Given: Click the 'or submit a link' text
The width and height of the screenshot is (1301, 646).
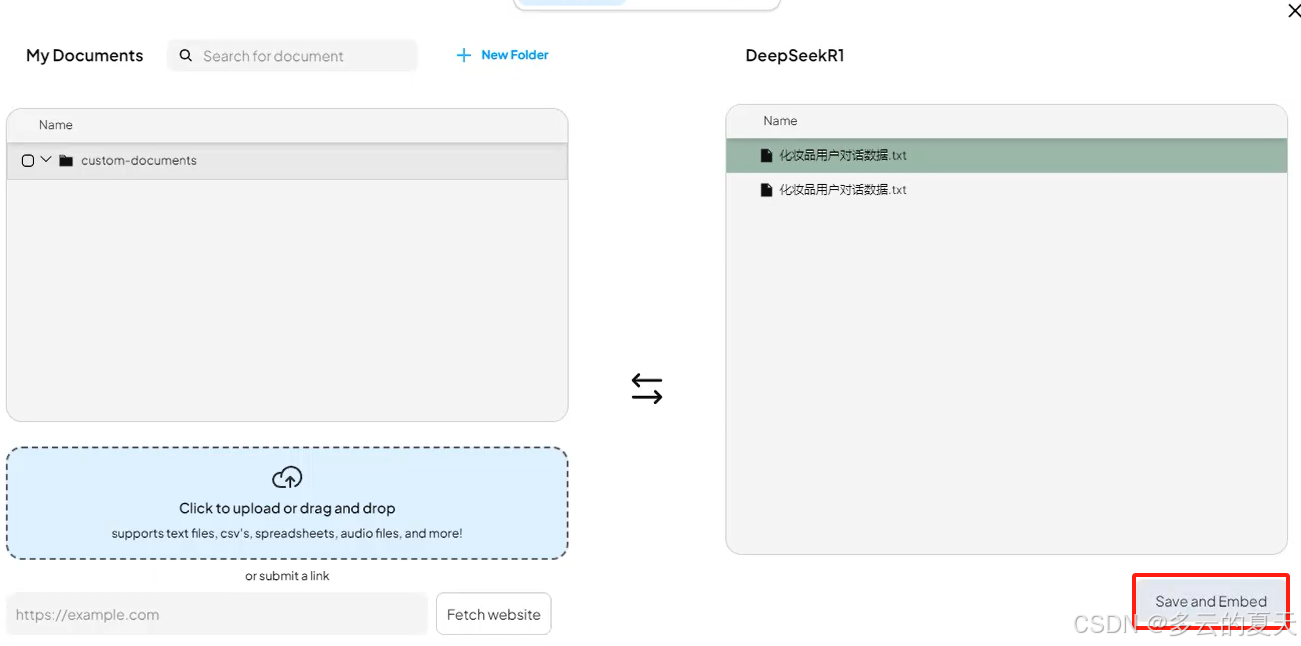Looking at the screenshot, I should coord(287,576).
